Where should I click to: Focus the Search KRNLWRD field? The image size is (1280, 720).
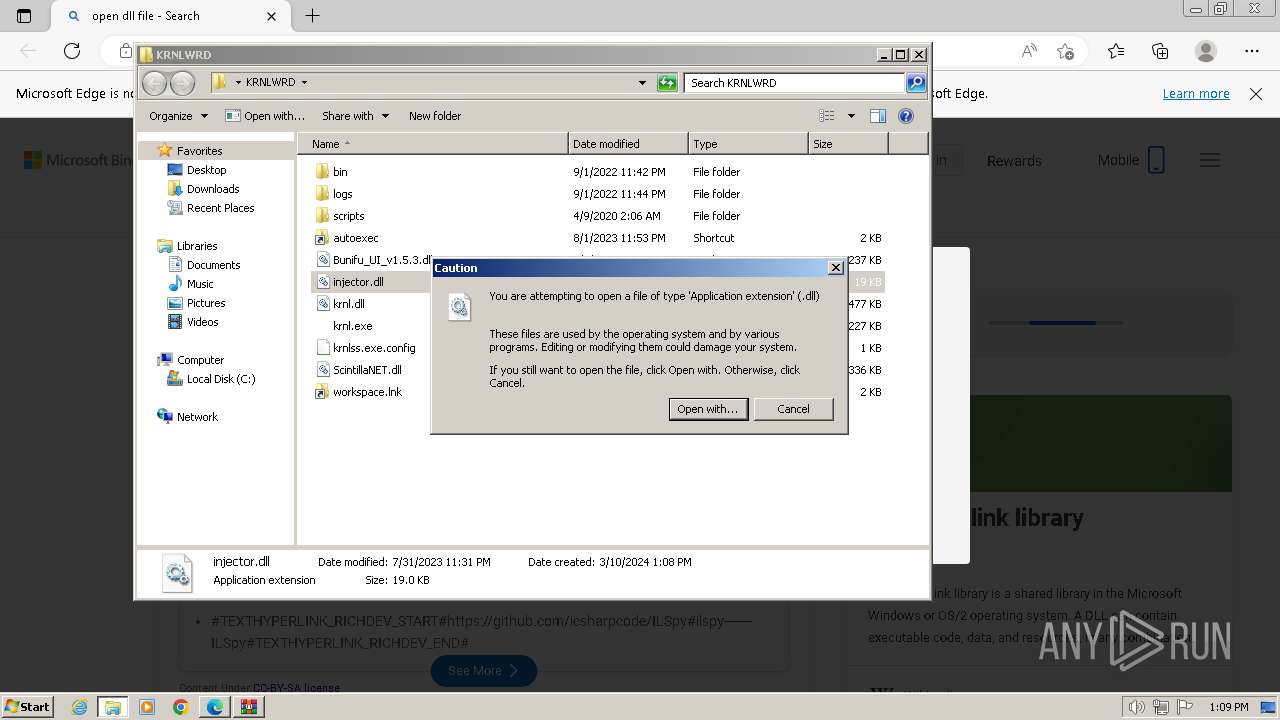pyautogui.click(x=795, y=83)
